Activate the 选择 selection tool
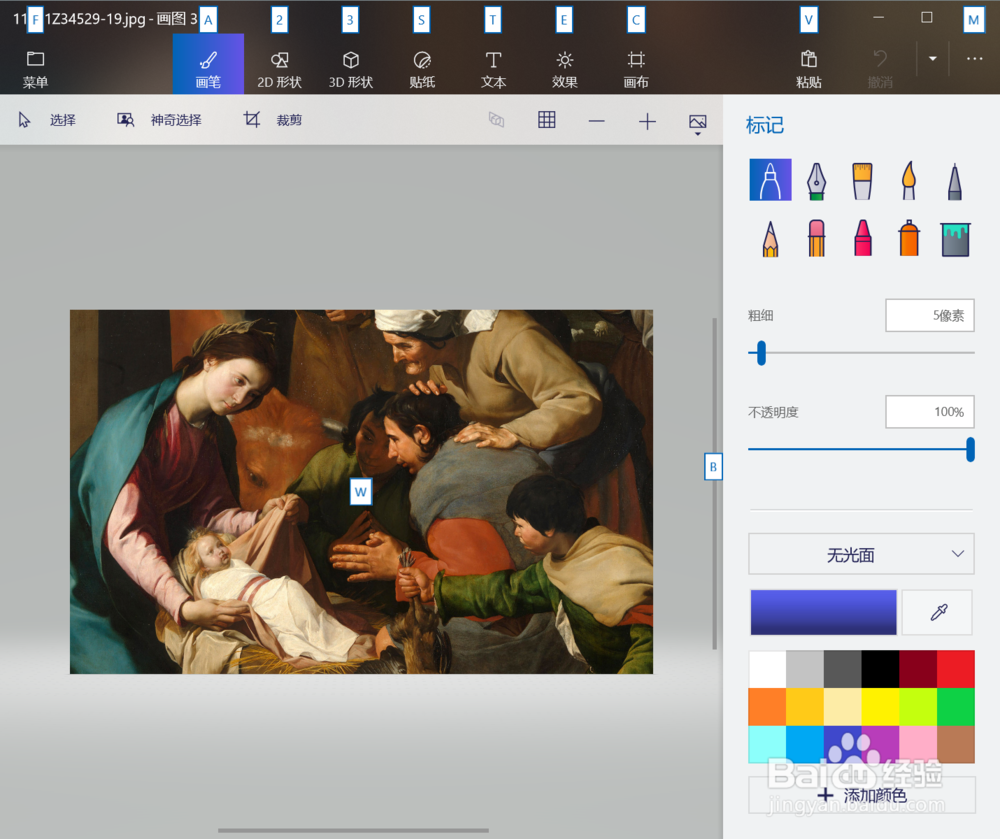The height and width of the screenshot is (839, 1000). (x=47, y=120)
